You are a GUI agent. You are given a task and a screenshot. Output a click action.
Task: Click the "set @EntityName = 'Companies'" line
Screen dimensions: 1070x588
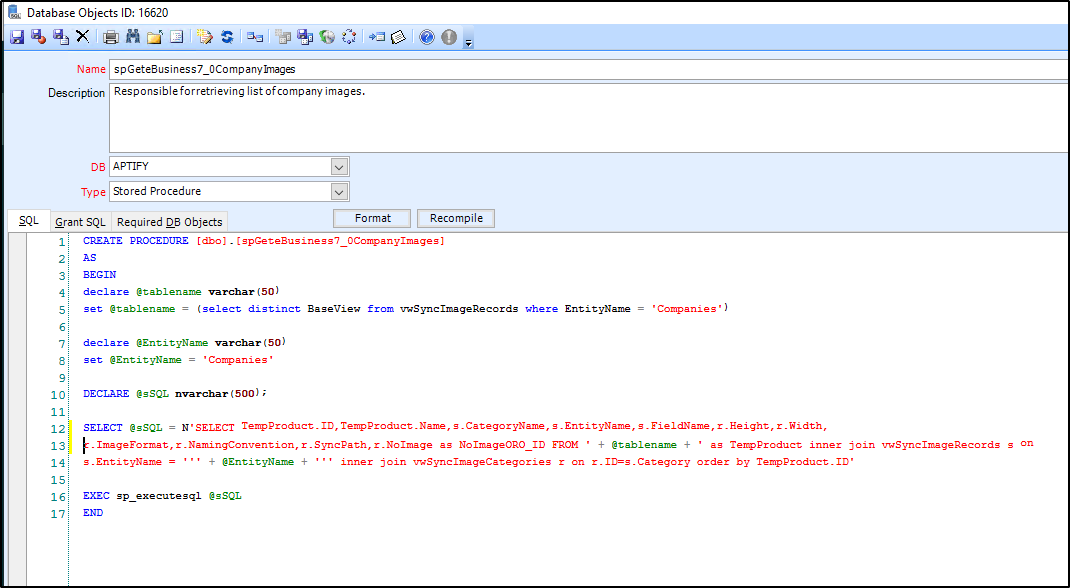click(179, 359)
